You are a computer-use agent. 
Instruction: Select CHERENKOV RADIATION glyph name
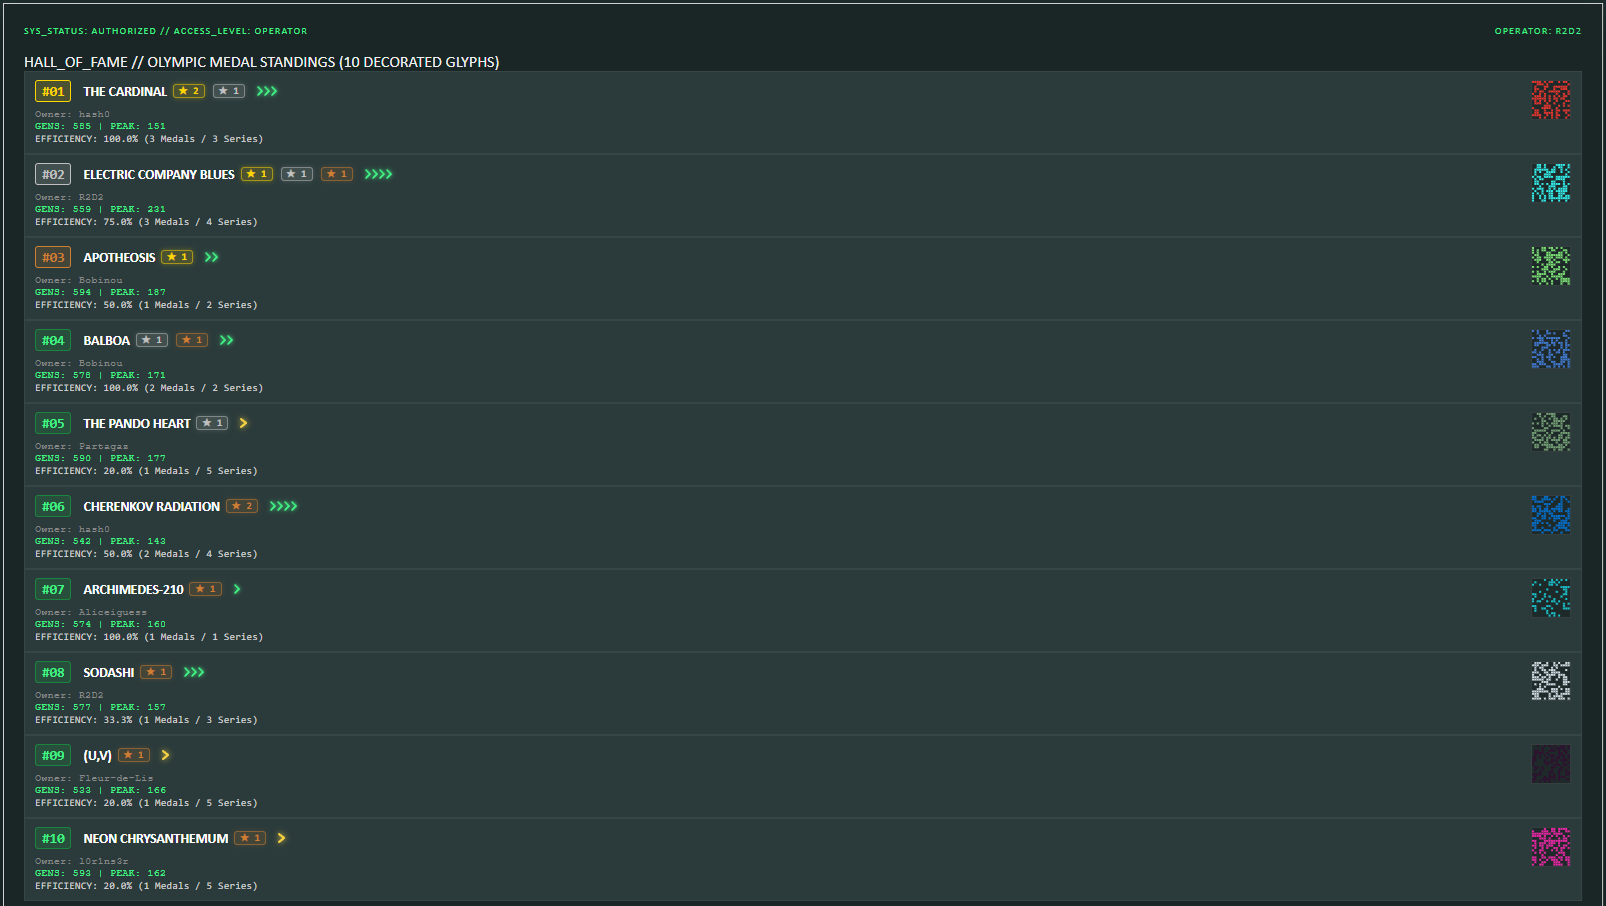pos(152,506)
